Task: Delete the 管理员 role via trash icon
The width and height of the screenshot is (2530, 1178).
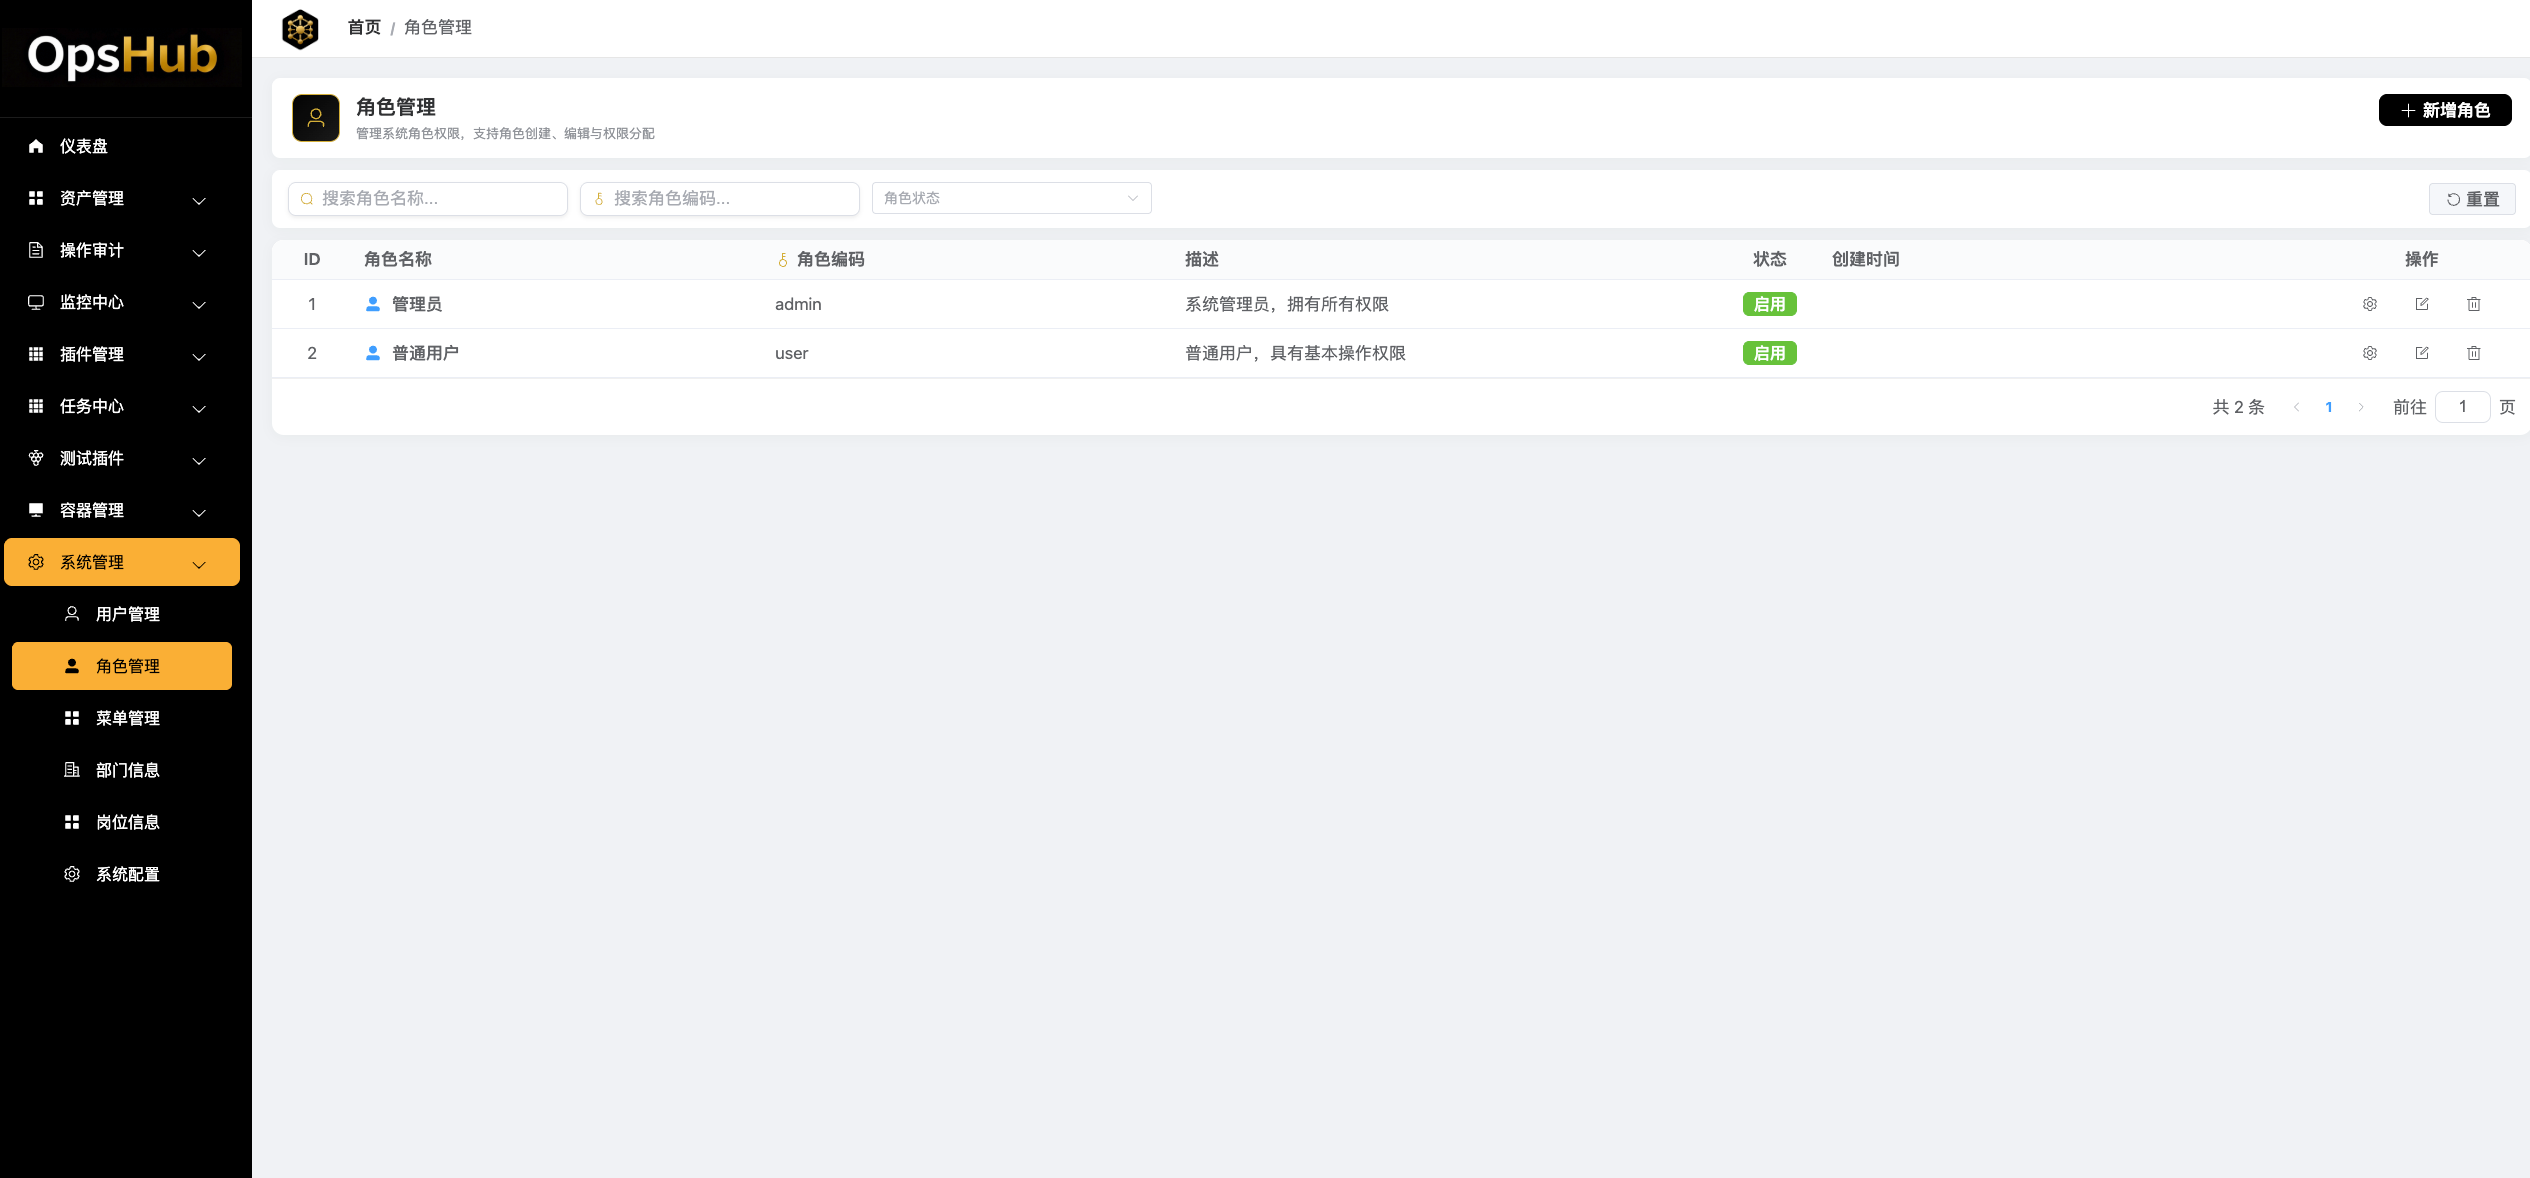Action: click(x=2473, y=304)
